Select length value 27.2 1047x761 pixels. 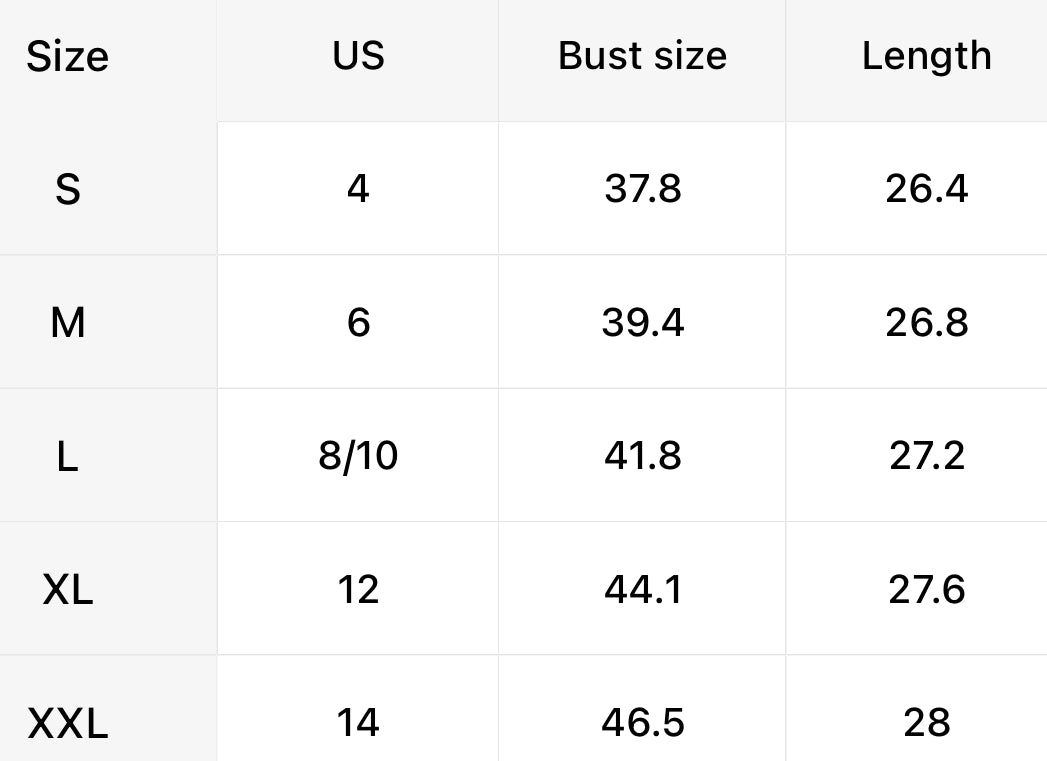[926, 456]
